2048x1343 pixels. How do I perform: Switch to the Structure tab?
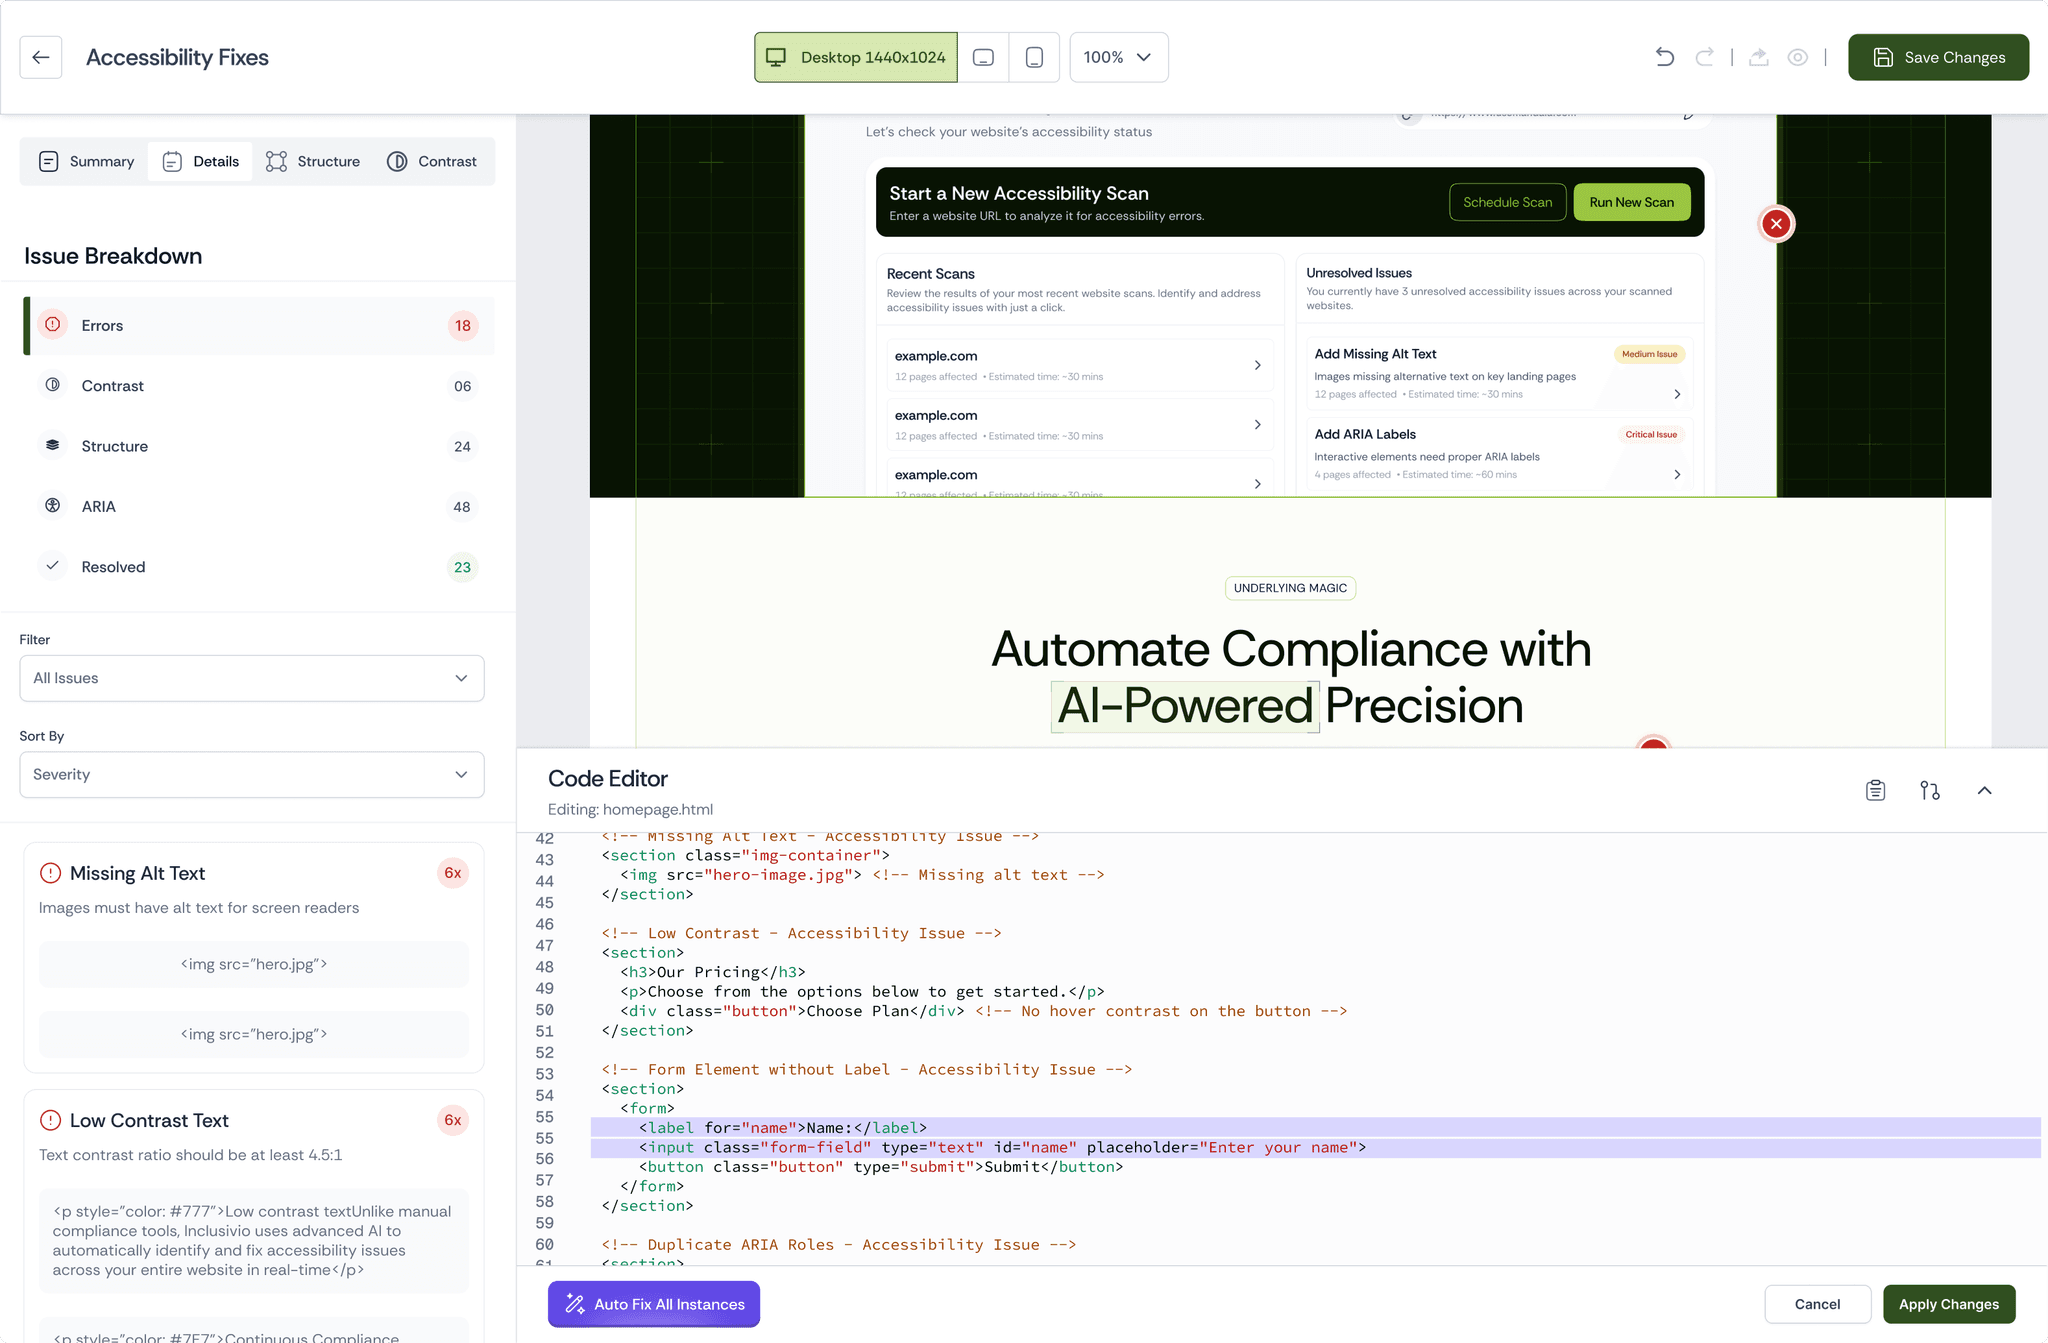(313, 161)
